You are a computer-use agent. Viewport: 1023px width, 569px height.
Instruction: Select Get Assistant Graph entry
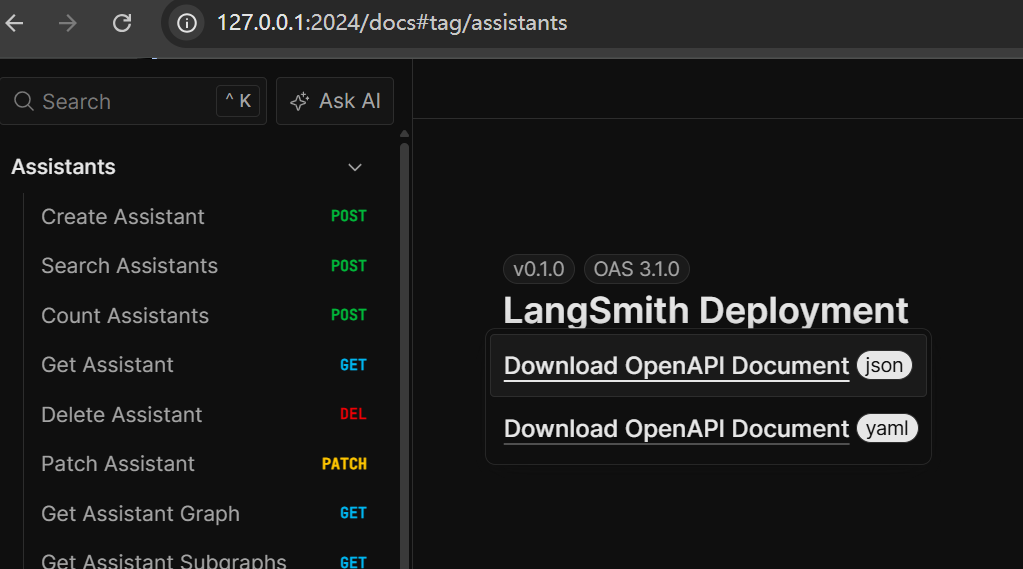[x=140, y=514]
